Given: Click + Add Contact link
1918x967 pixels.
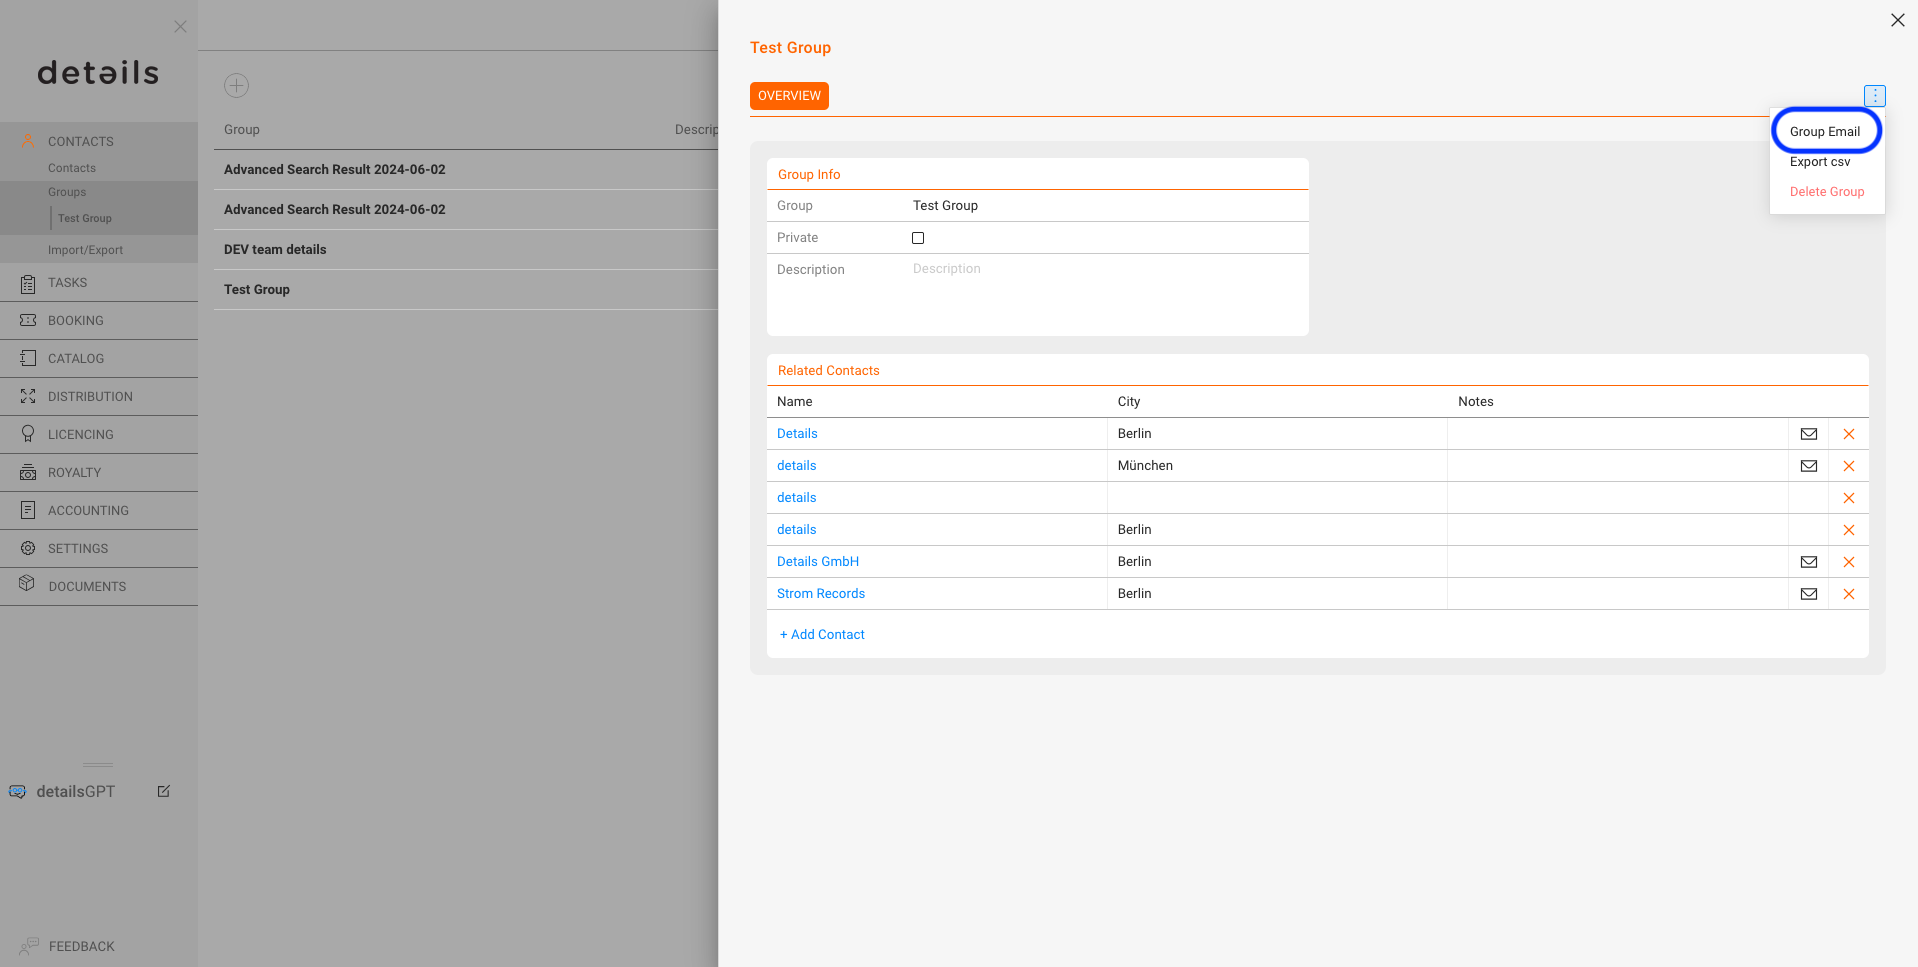Looking at the screenshot, I should click(x=822, y=634).
